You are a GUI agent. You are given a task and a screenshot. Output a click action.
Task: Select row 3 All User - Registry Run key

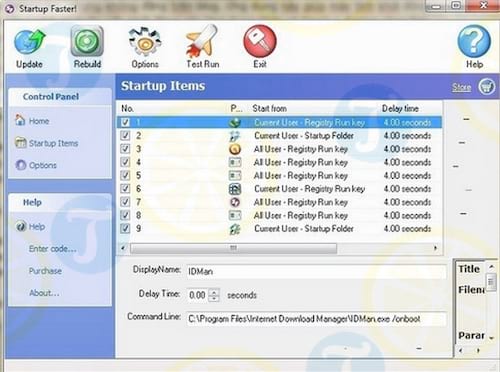pyautogui.click(x=279, y=149)
